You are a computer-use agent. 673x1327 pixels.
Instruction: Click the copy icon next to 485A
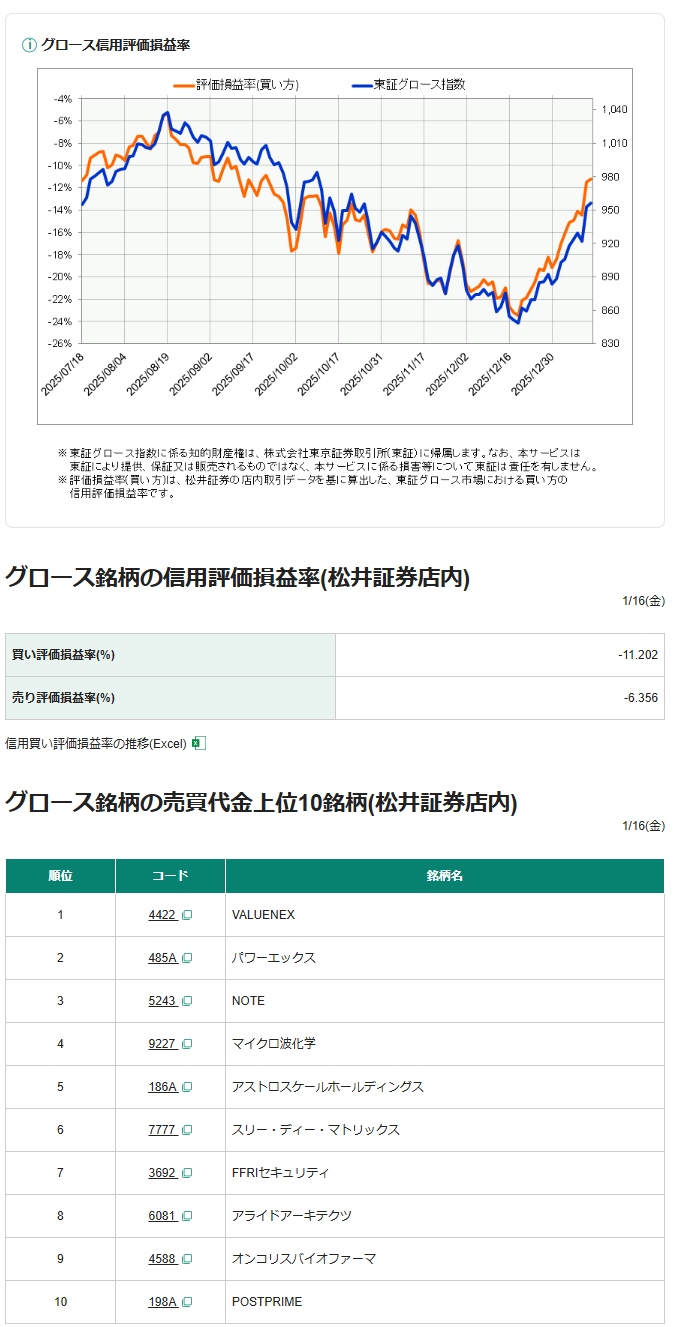tap(187, 958)
